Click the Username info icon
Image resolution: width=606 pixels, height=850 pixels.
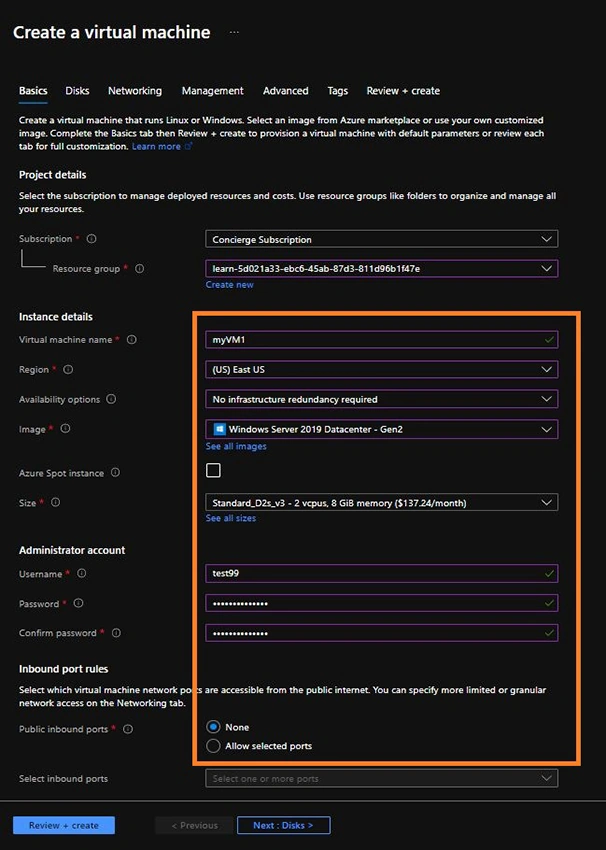(x=81, y=573)
